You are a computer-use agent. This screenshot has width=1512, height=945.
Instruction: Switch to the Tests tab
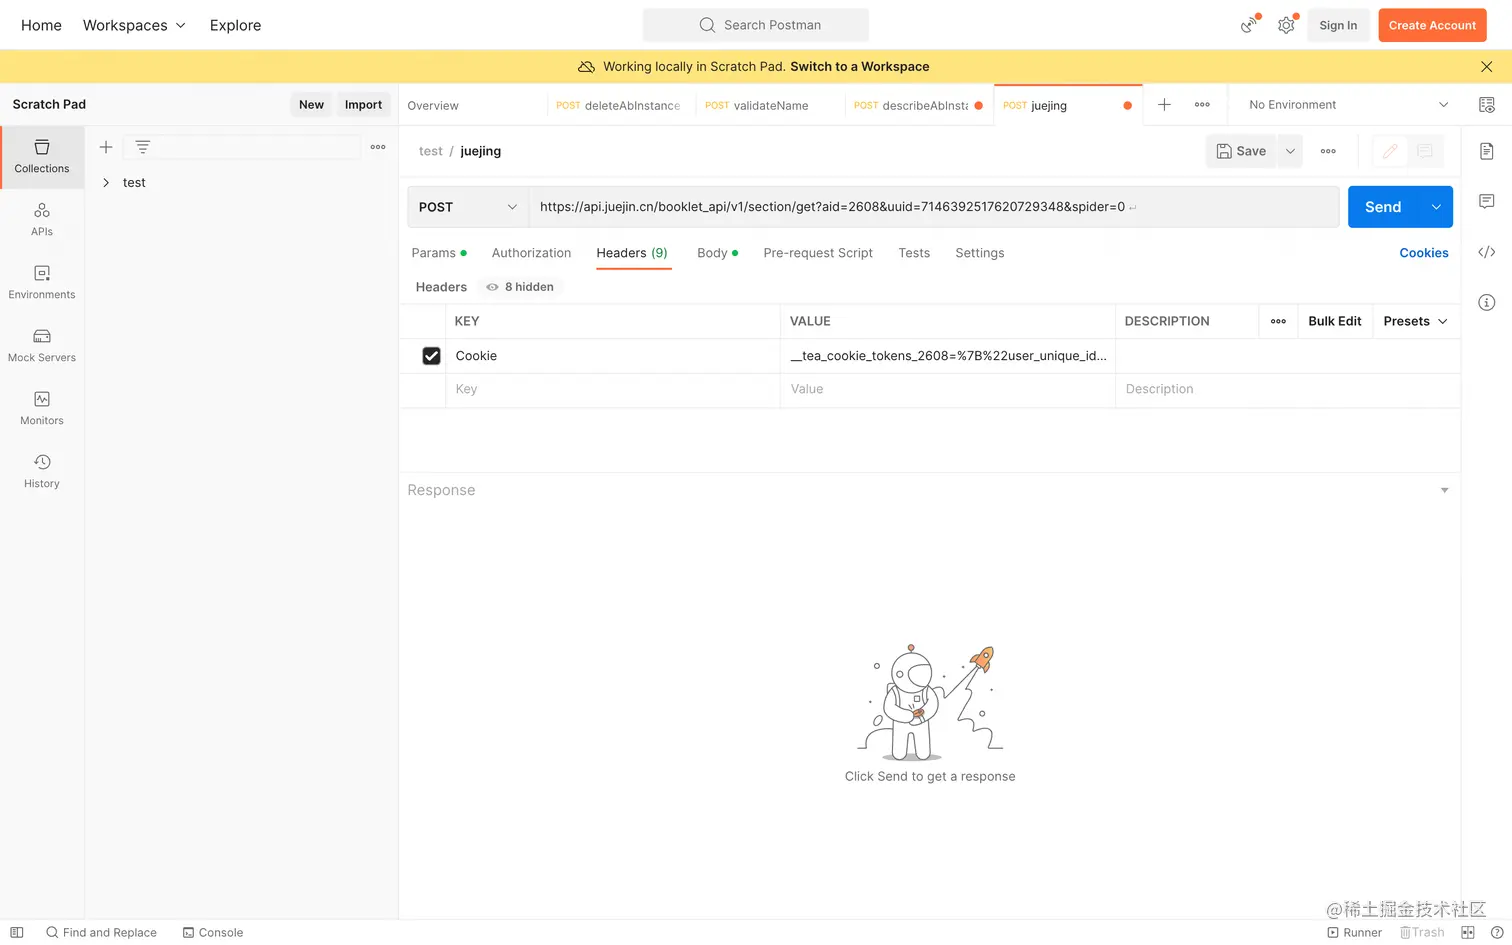point(914,253)
